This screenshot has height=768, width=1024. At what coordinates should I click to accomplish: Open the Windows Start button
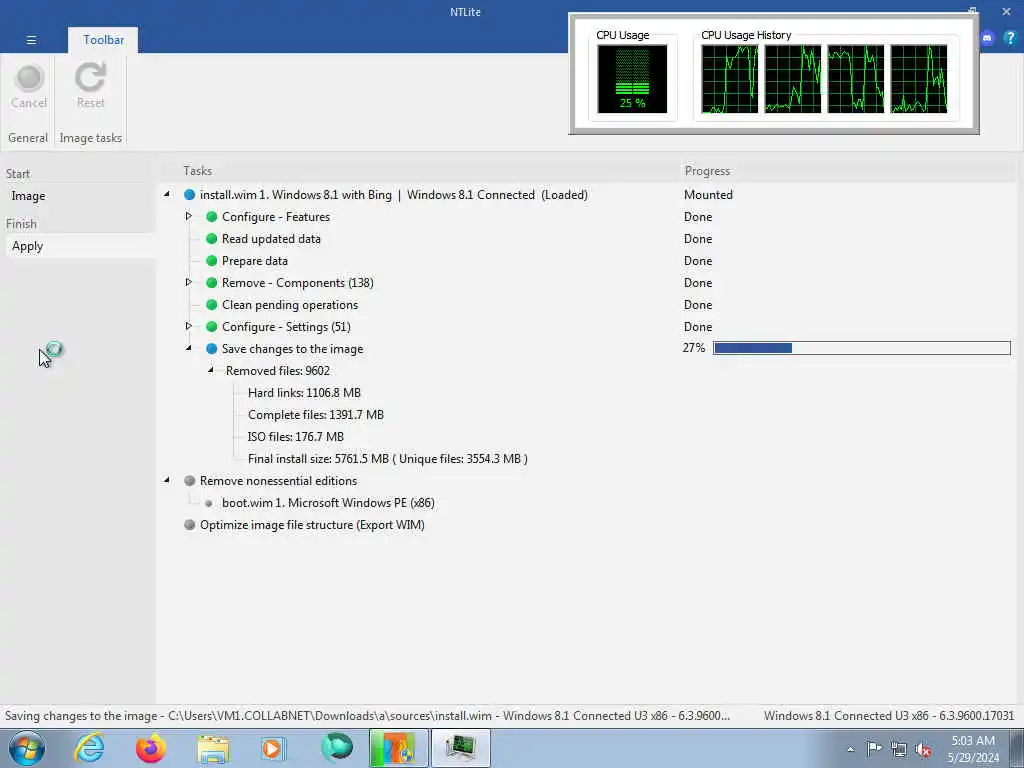click(x=26, y=748)
